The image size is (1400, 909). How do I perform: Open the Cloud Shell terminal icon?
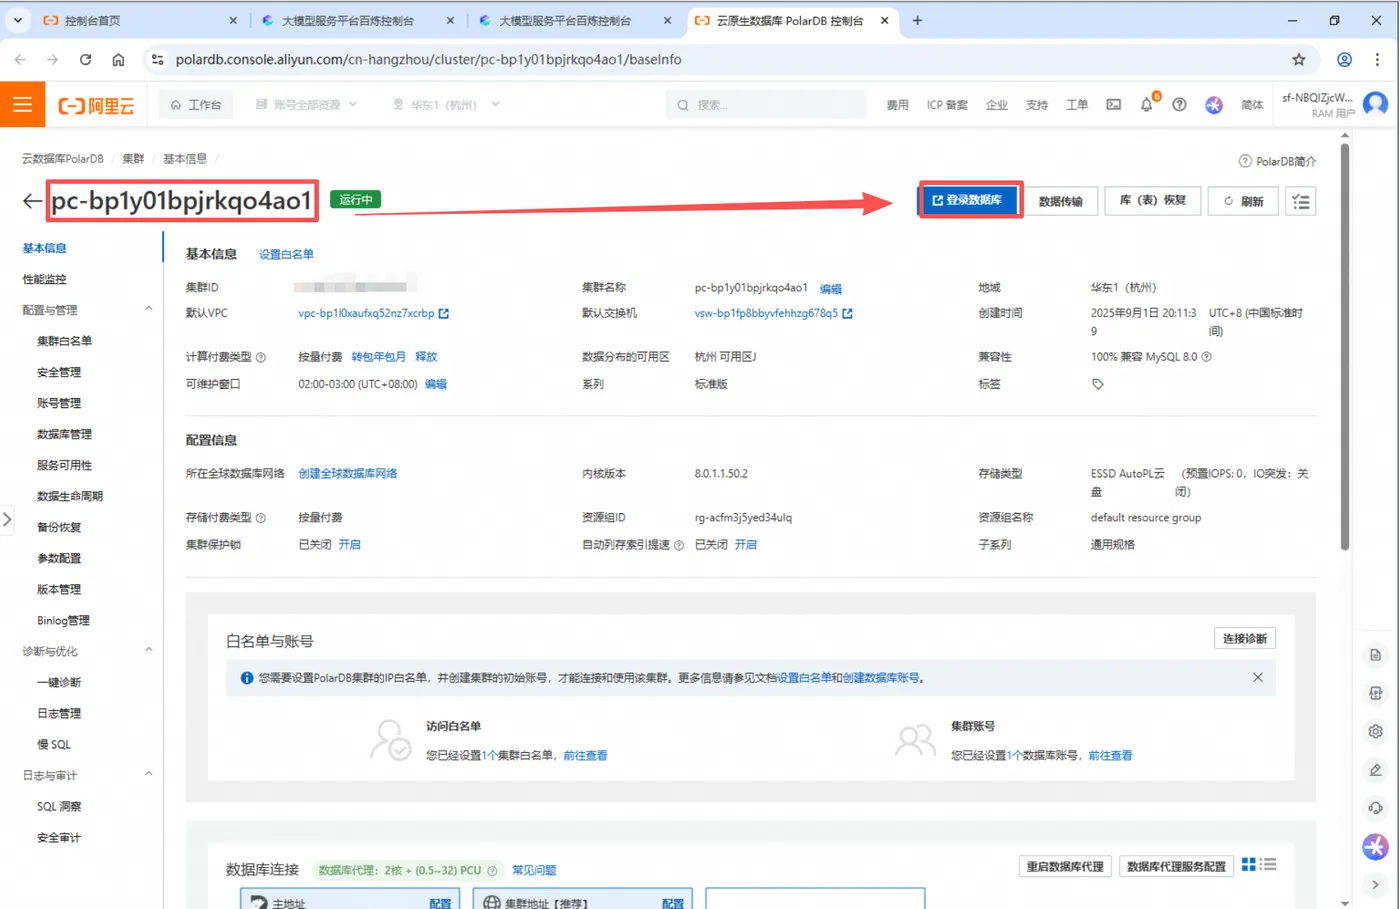[1113, 104]
